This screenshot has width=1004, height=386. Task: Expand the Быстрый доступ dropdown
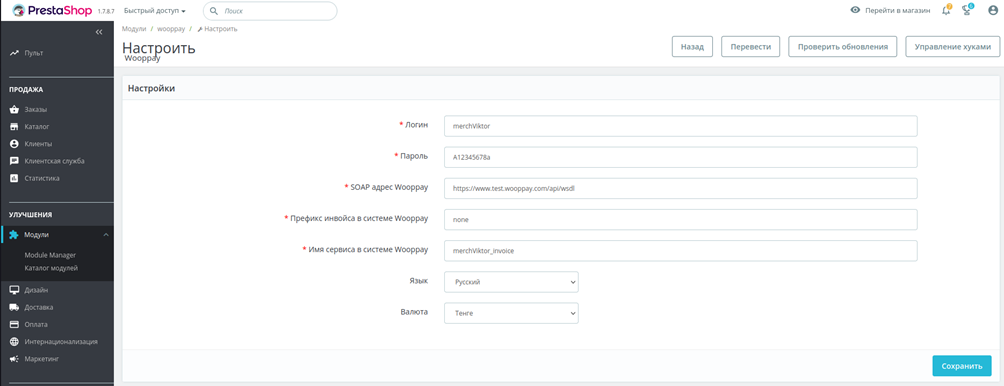point(154,11)
